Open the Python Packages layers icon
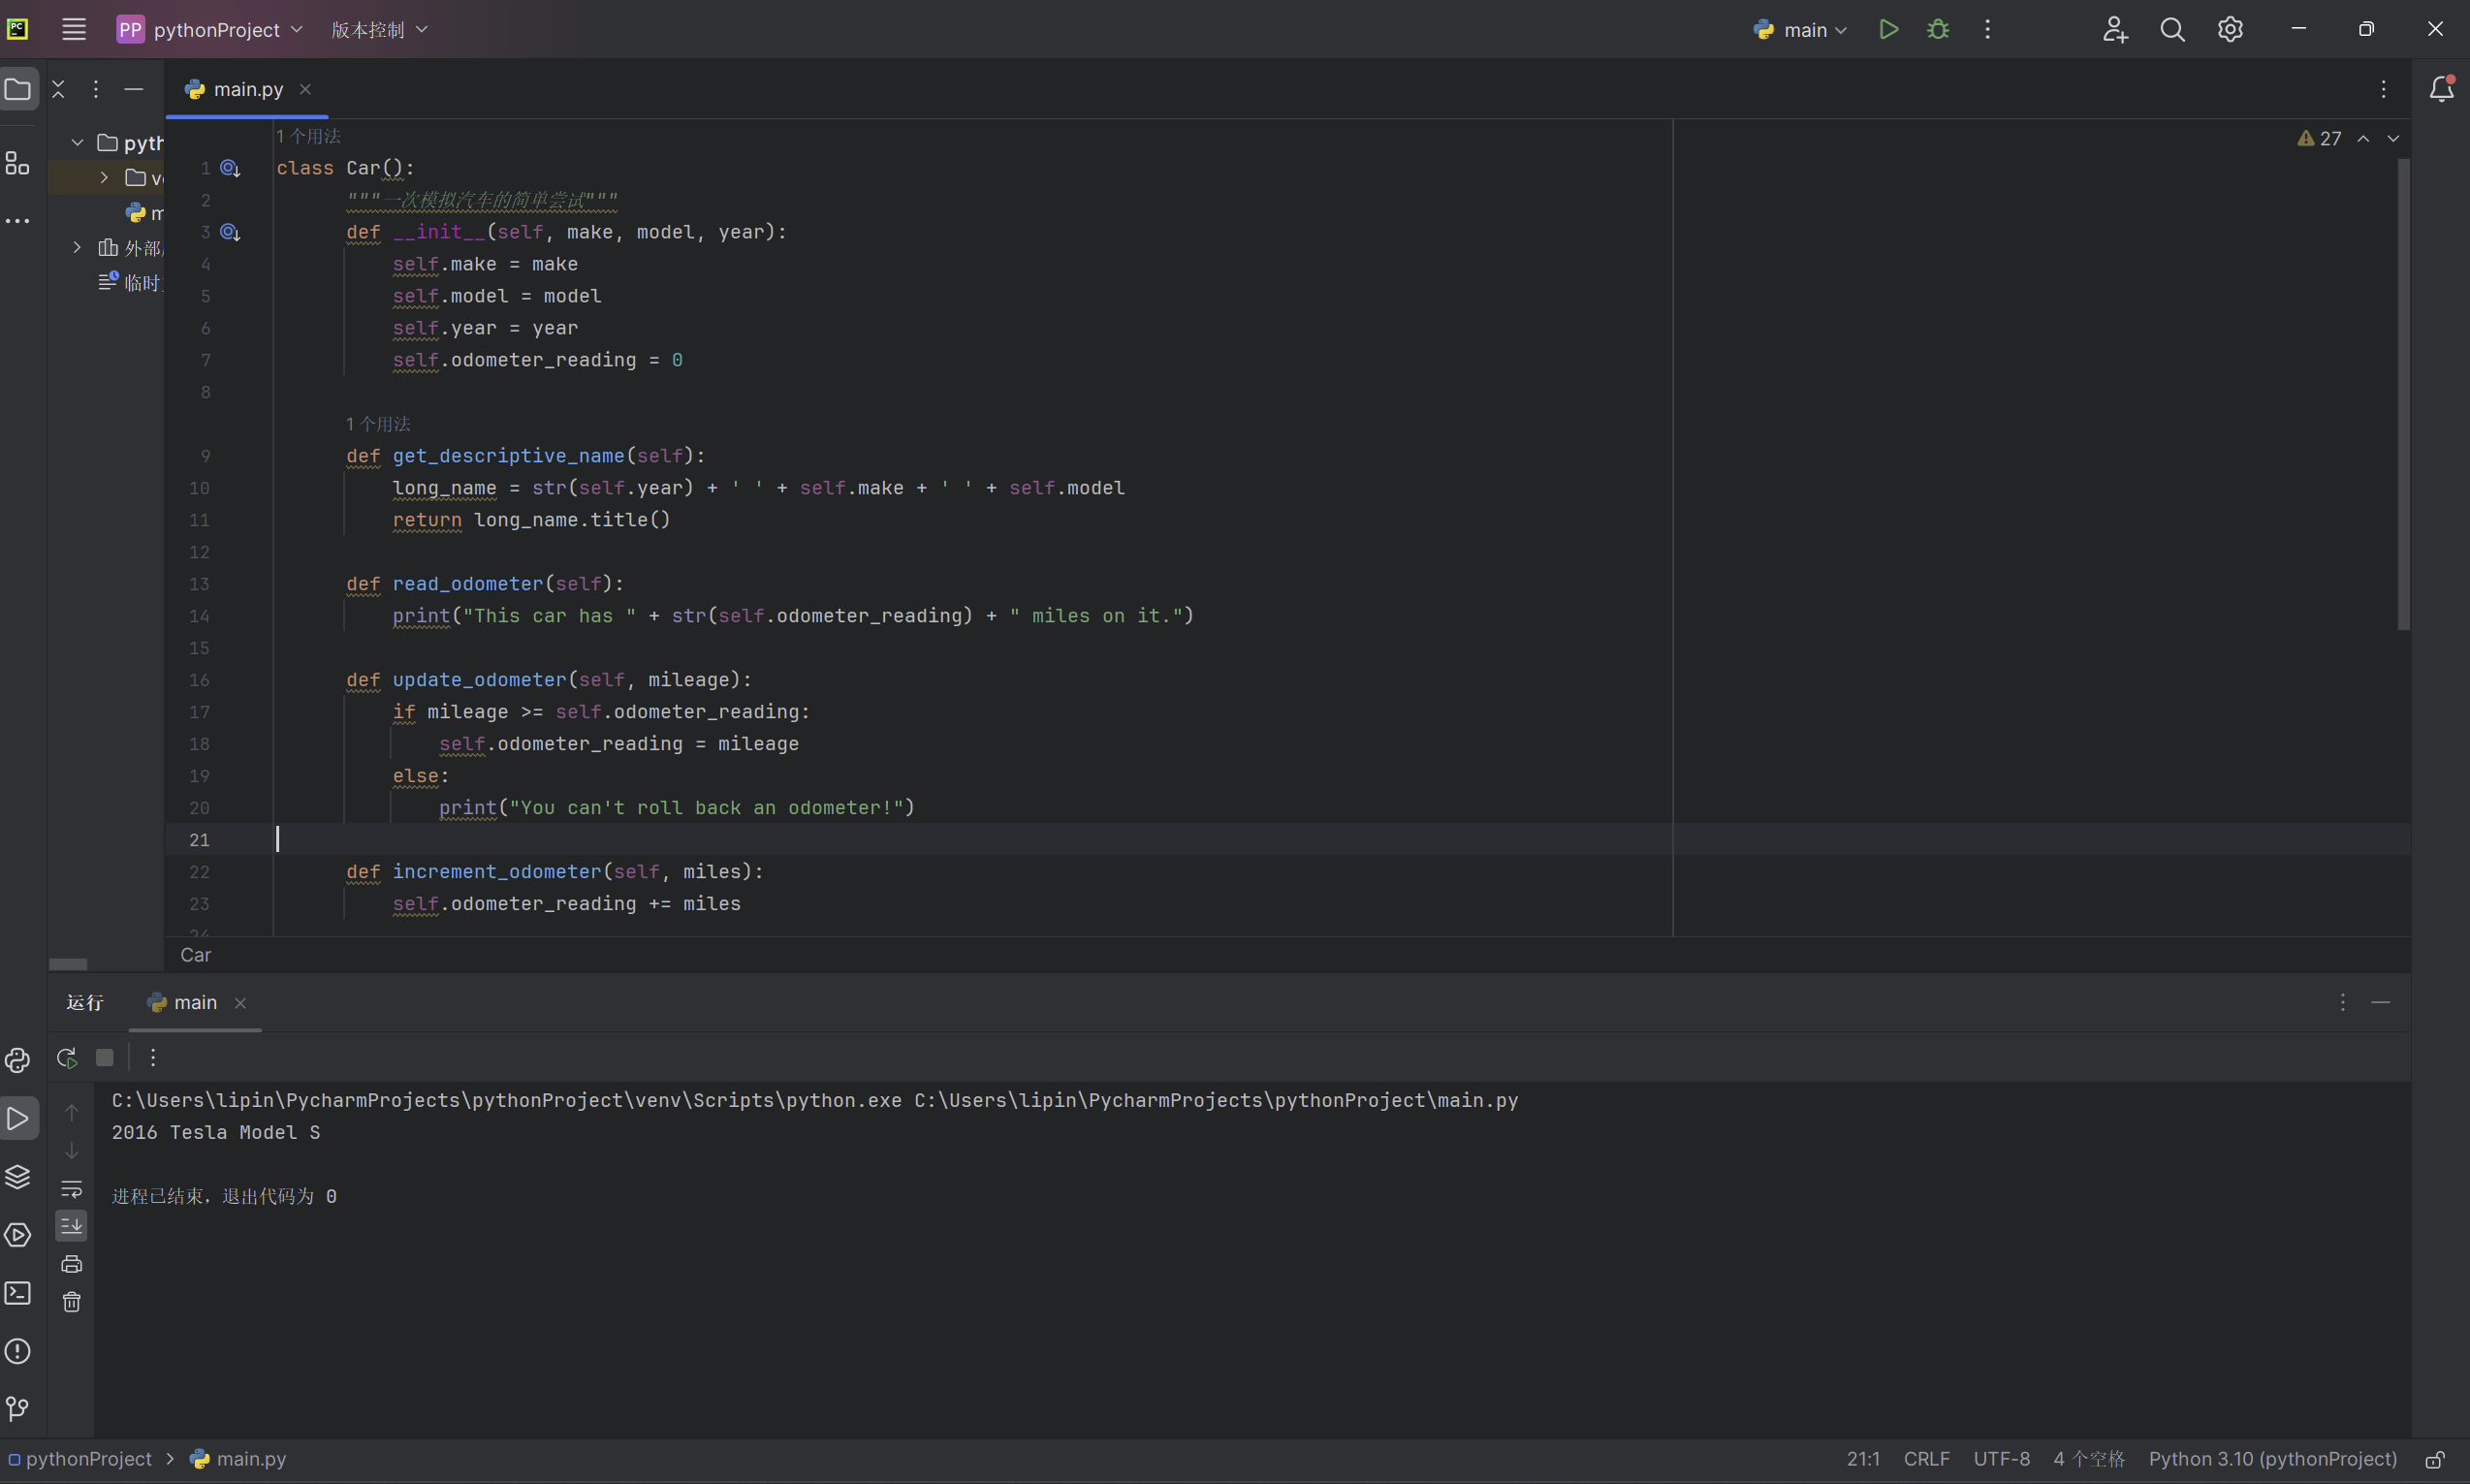2470x1484 pixels. pos(18,1176)
